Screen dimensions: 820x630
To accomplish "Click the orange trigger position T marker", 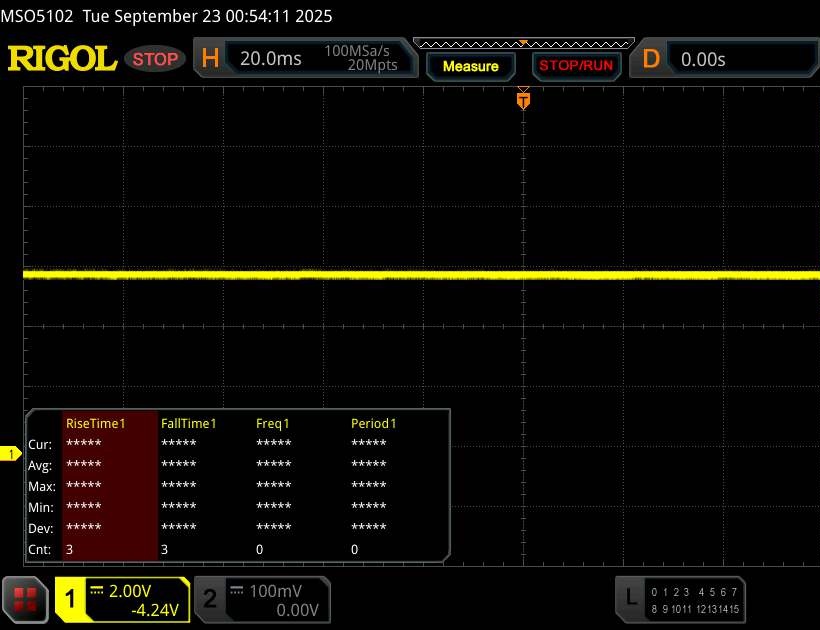I will (522, 100).
